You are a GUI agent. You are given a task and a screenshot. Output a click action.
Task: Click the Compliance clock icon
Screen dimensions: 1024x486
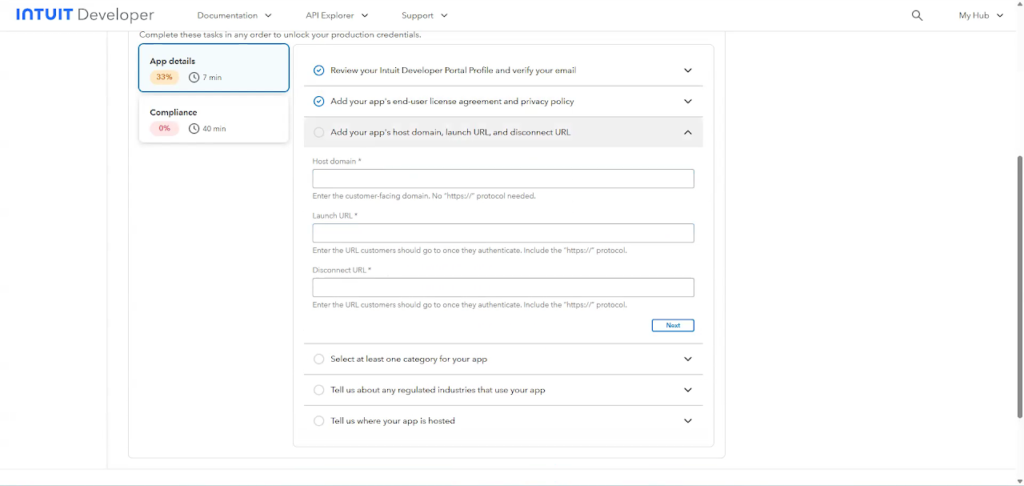(194, 129)
